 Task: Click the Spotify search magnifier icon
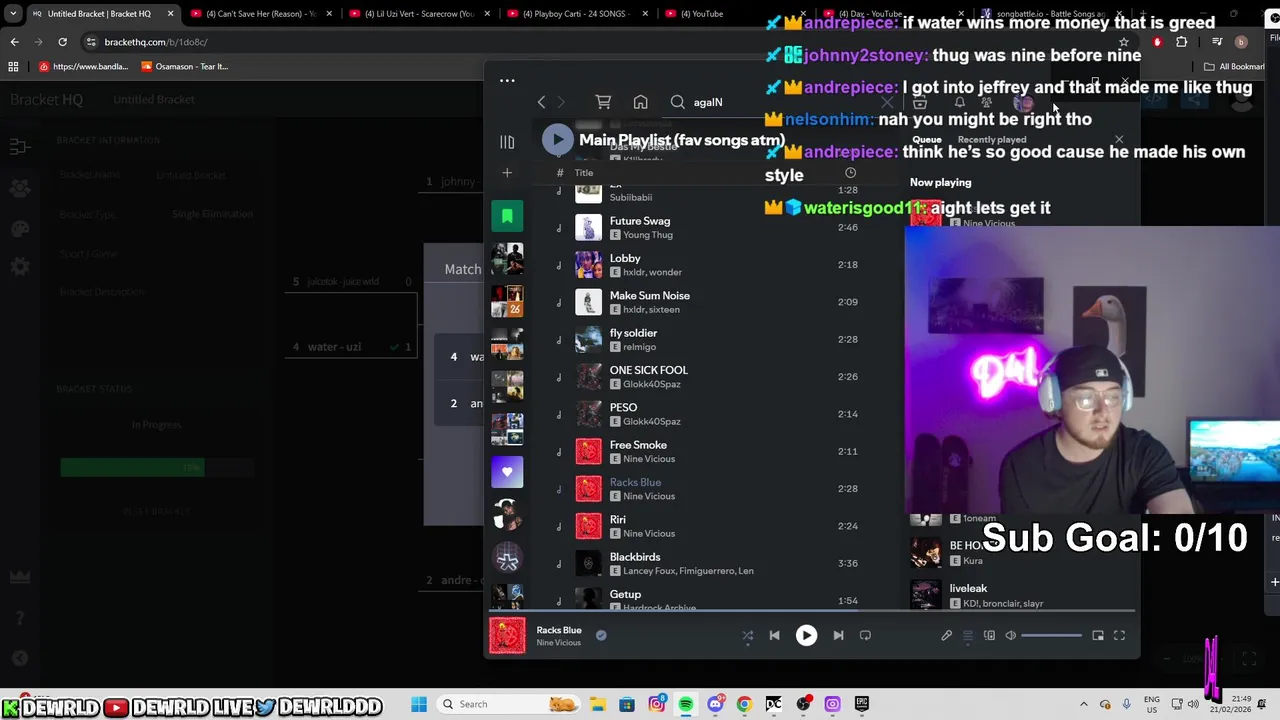pyautogui.click(x=678, y=102)
